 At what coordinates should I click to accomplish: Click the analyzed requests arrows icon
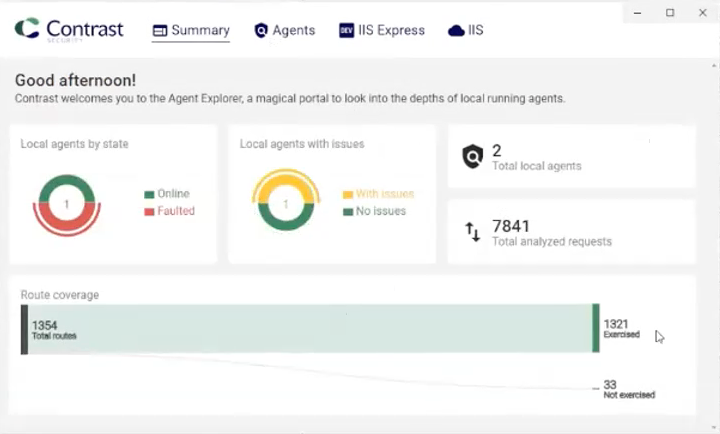473,232
